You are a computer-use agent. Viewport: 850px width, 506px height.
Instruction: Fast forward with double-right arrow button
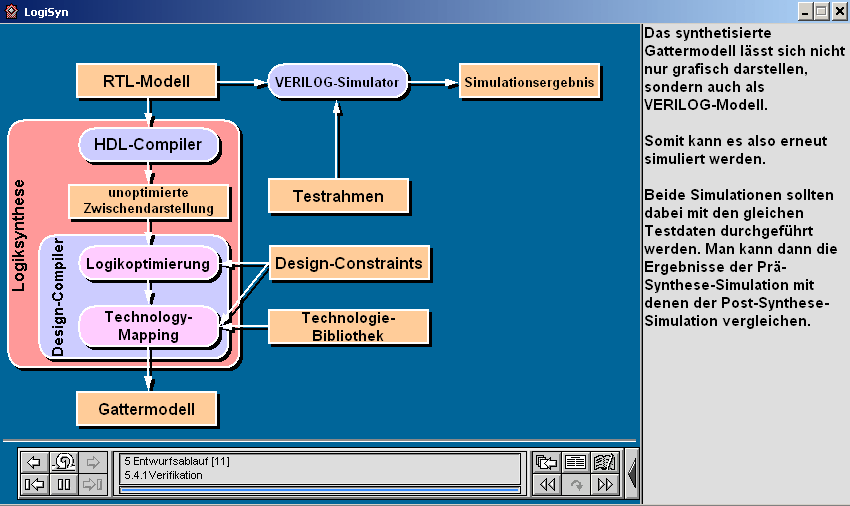pyautogui.click(x=604, y=484)
